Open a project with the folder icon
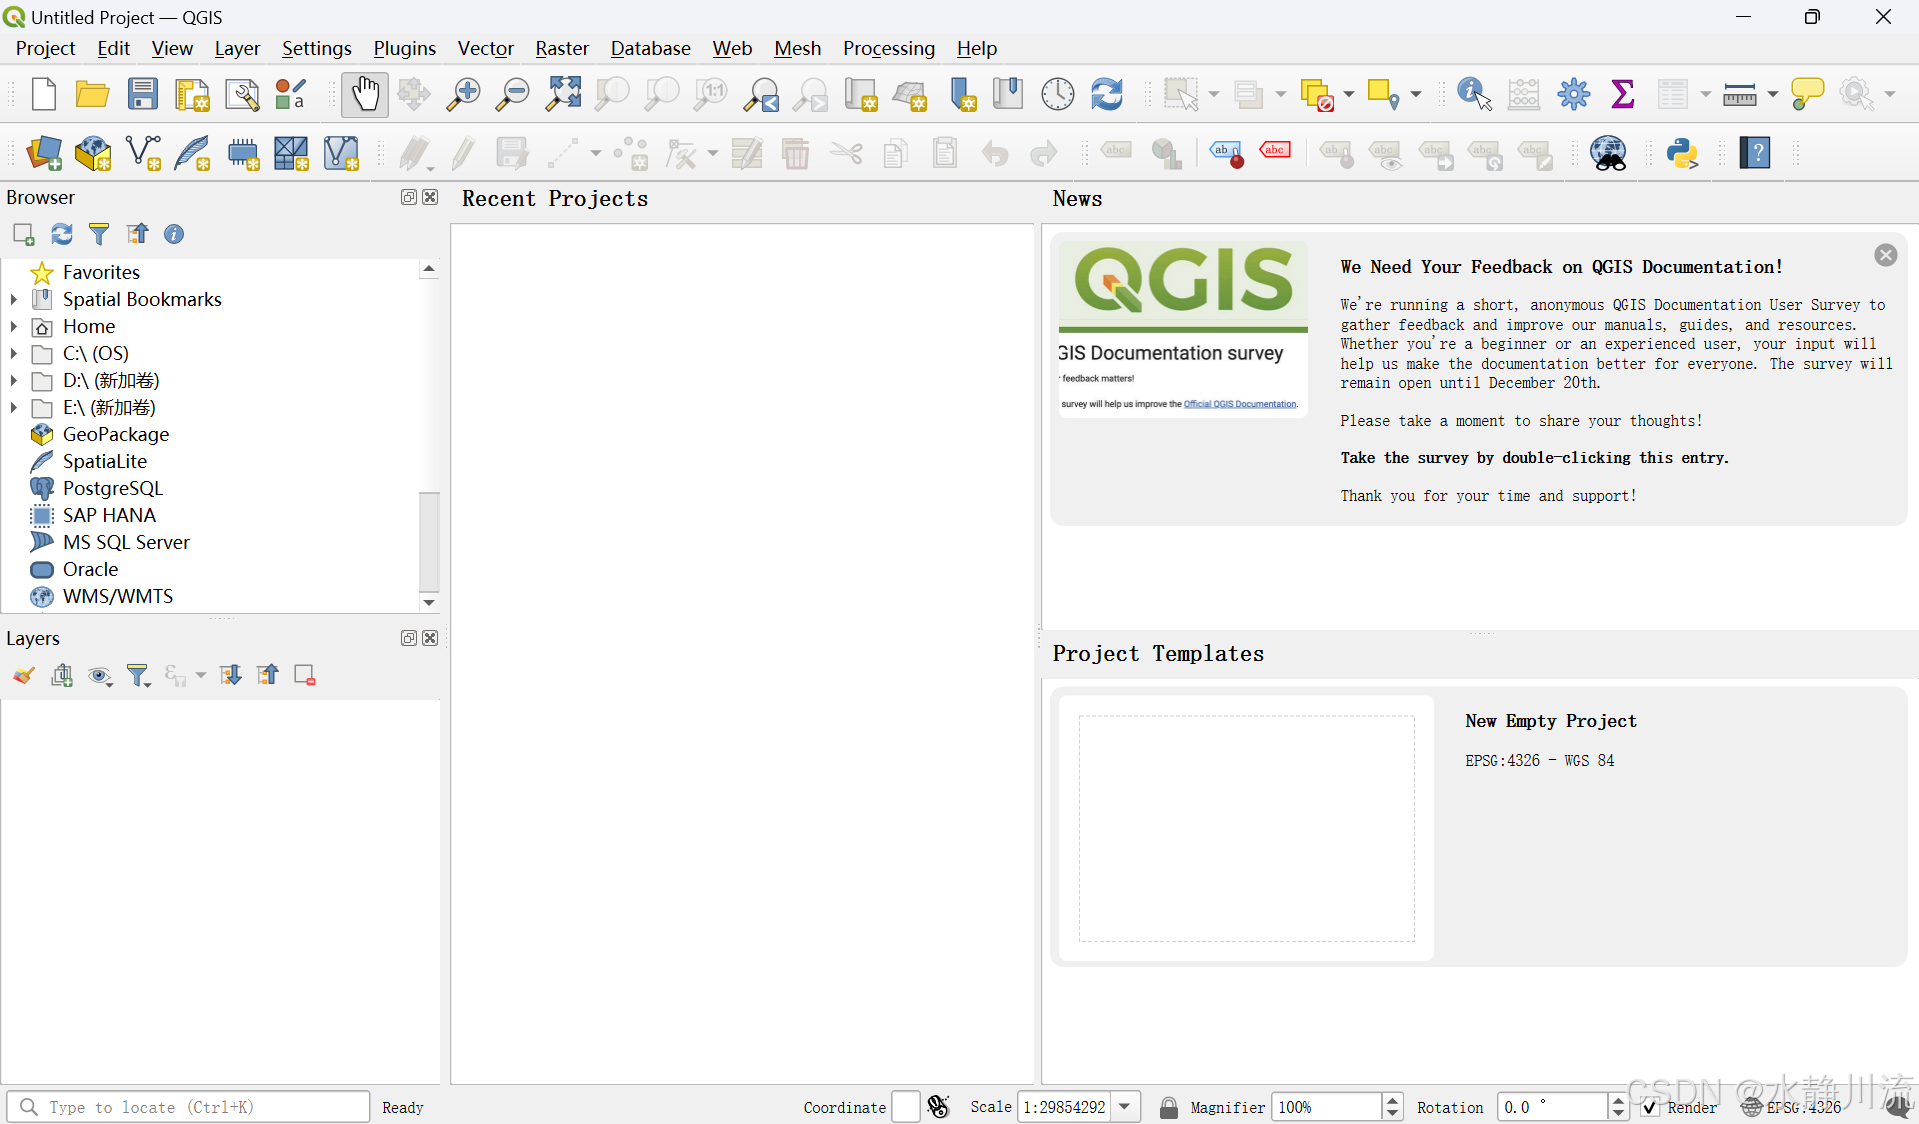The height and width of the screenshot is (1124, 1919). click(x=92, y=94)
